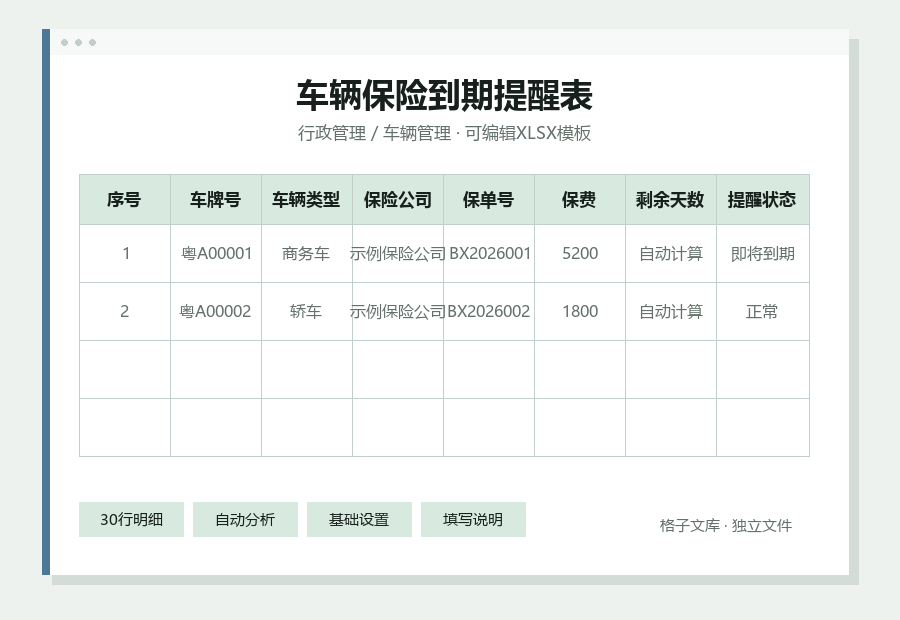Select the 商务车 vehicle type cell

click(306, 253)
